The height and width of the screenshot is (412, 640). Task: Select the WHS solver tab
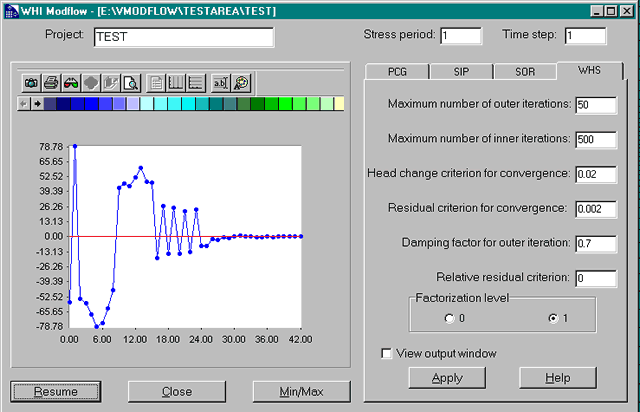point(589,70)
